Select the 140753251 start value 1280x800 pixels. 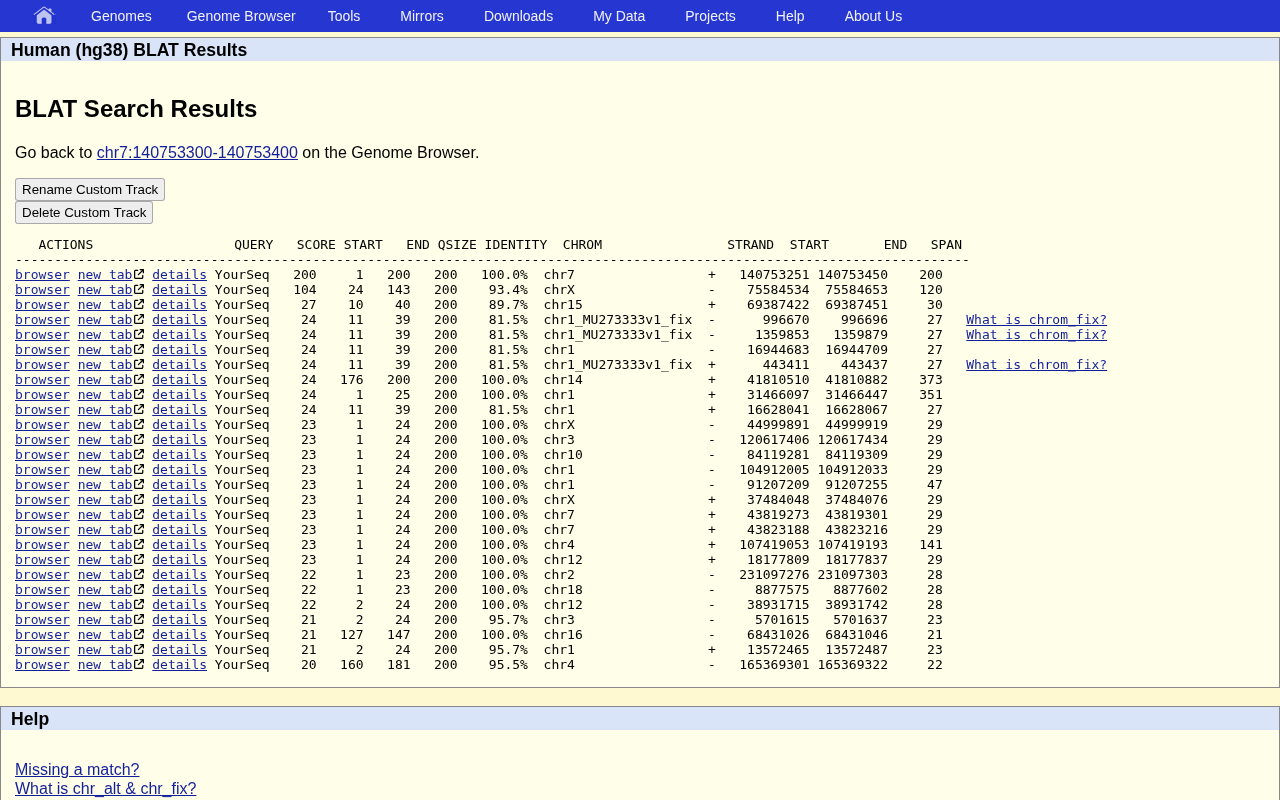tap(774, 275)
